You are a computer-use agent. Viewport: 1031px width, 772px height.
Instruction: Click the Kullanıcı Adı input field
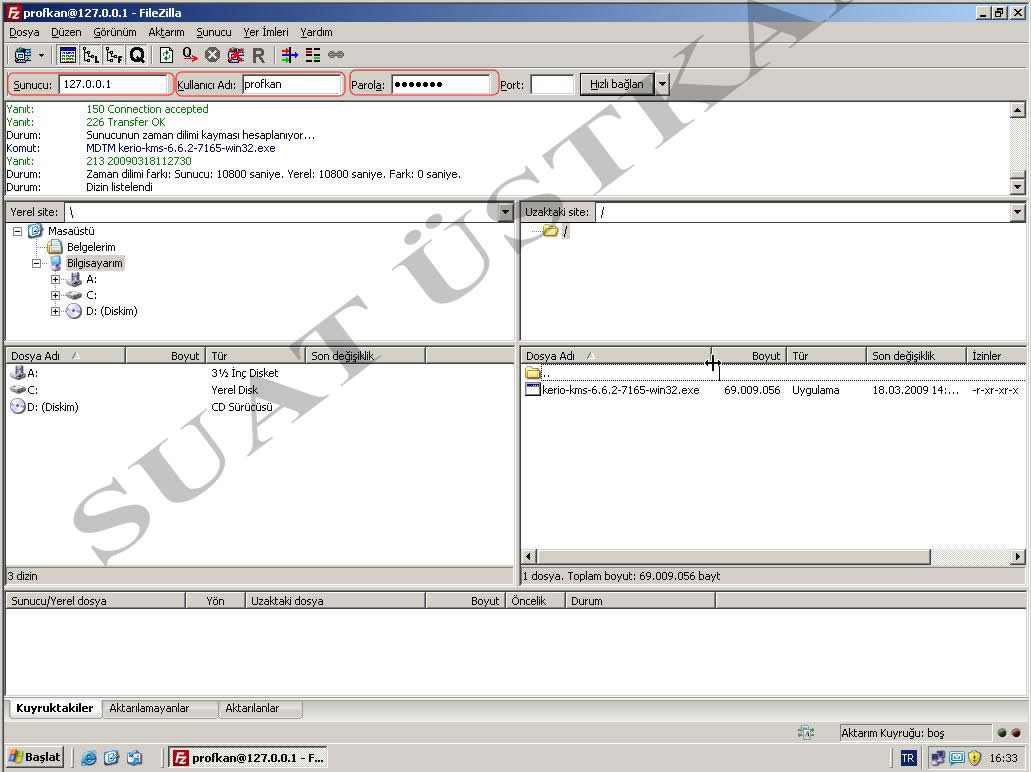(292, 84)
